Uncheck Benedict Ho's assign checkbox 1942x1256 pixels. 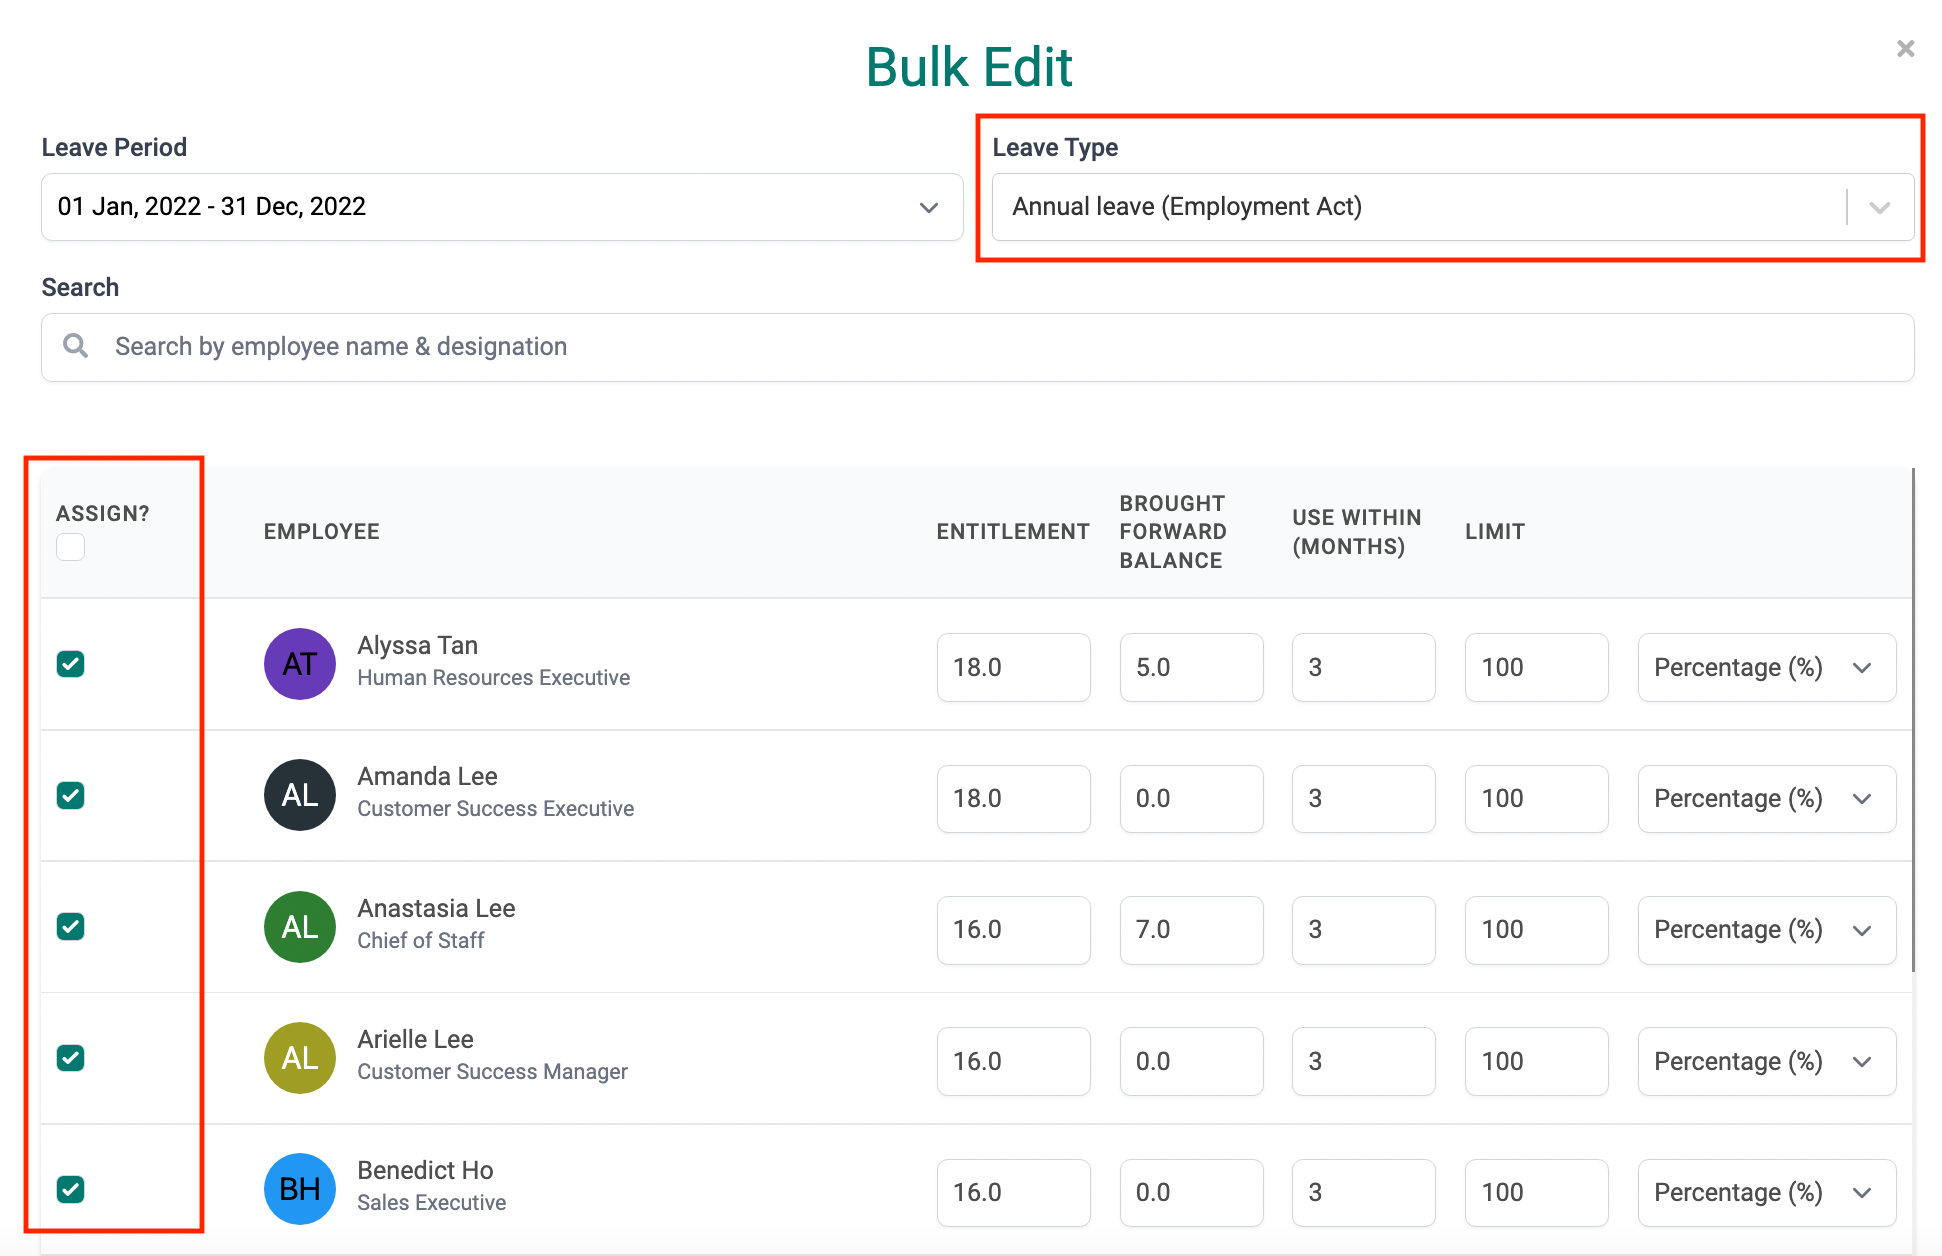pyautogui.click(x=70, y=1189)
